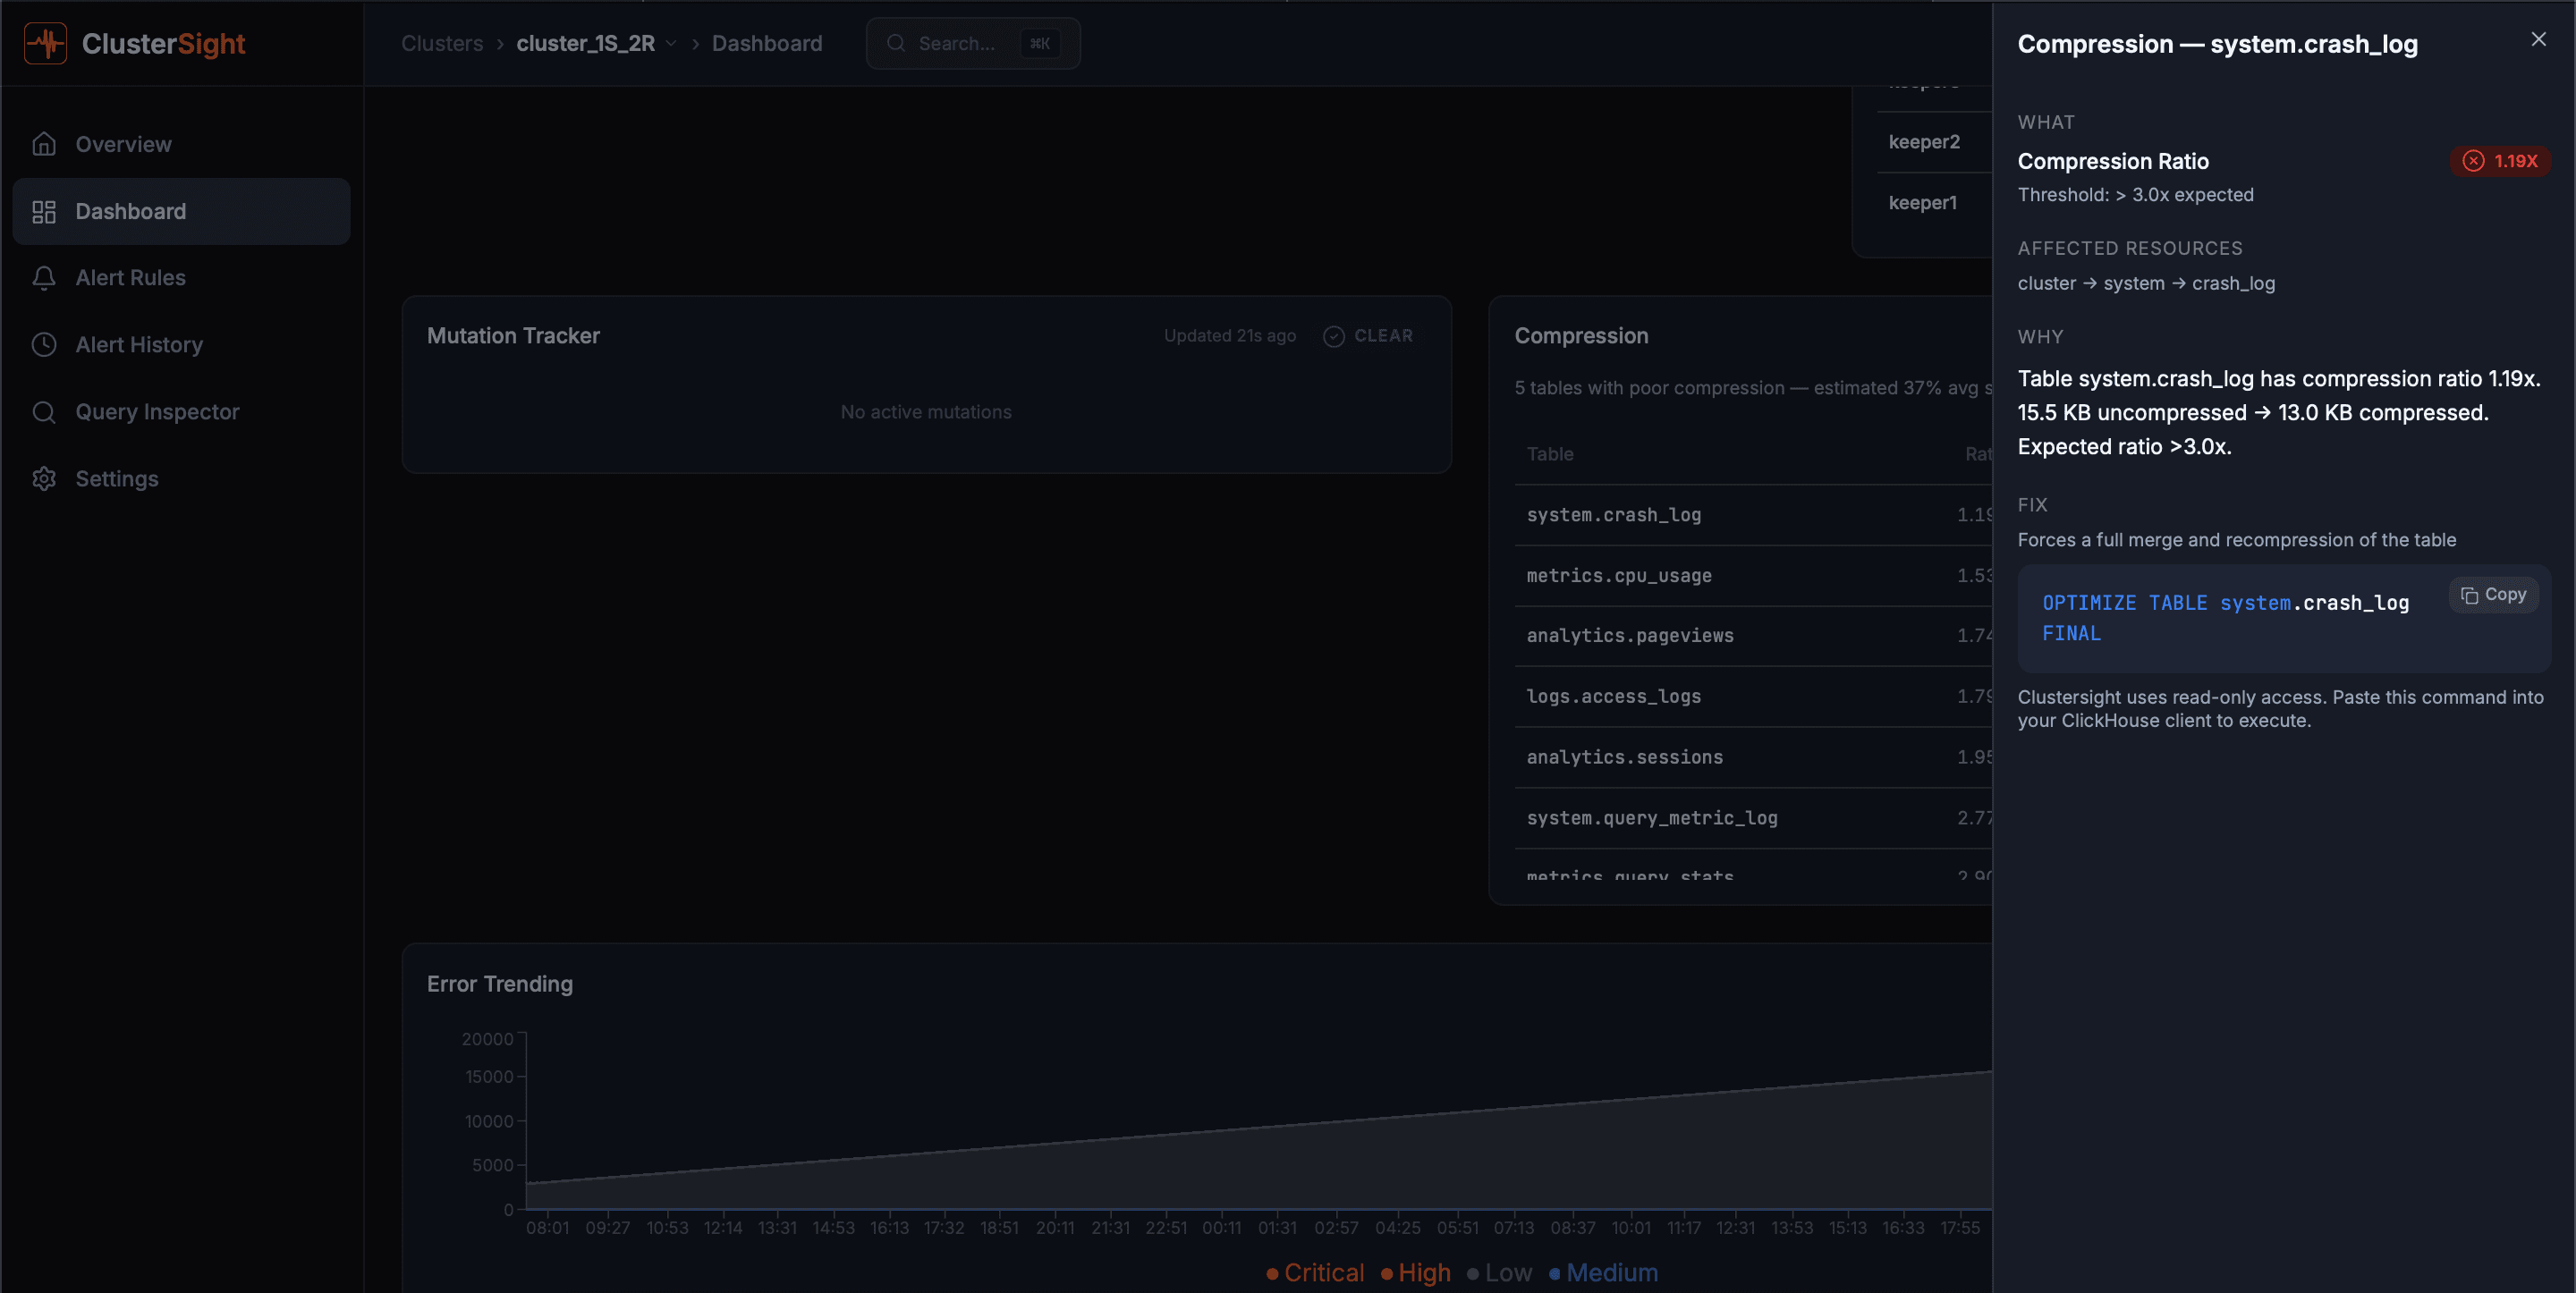Select keeper2 from the node list
Viewport: 2576px width, 1293px height.
coord(1923,141)
